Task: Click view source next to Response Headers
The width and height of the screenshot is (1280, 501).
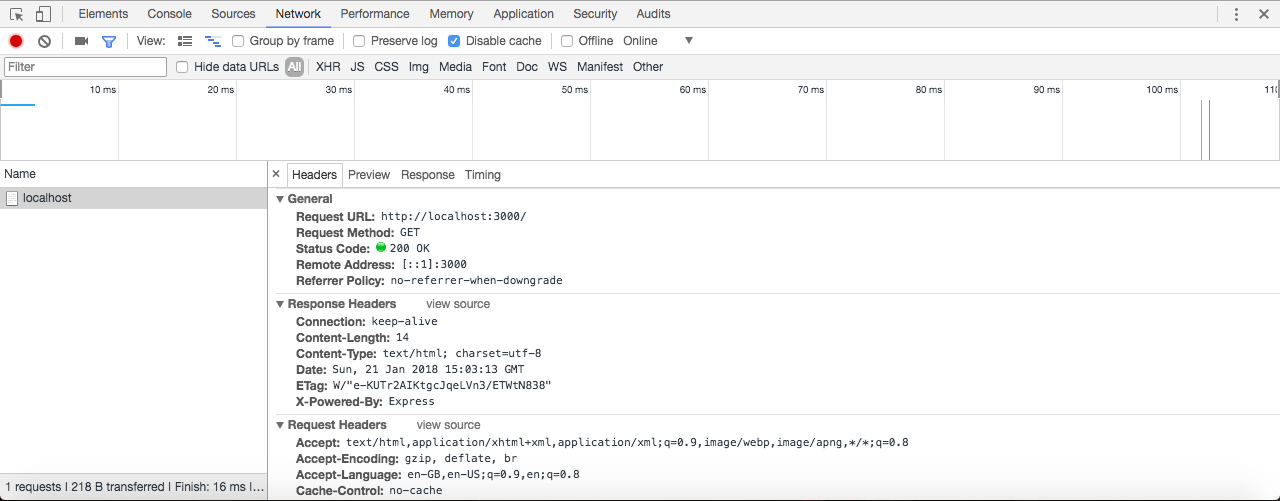Action: [458, 304]
